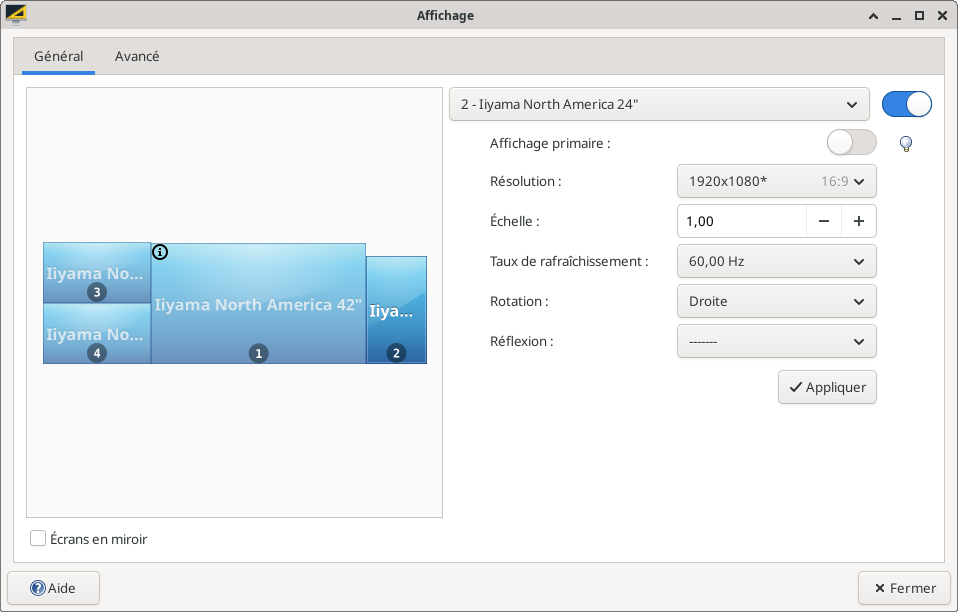Enable the Affichage primaire switch

[851, 143]
